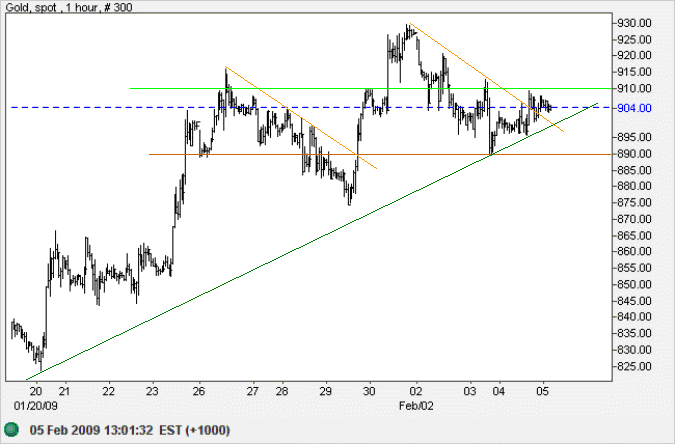The height and width of the screenshot is (444, 675).
Task: Click the blue 904.00 current price label
Action: pos(634,108)
